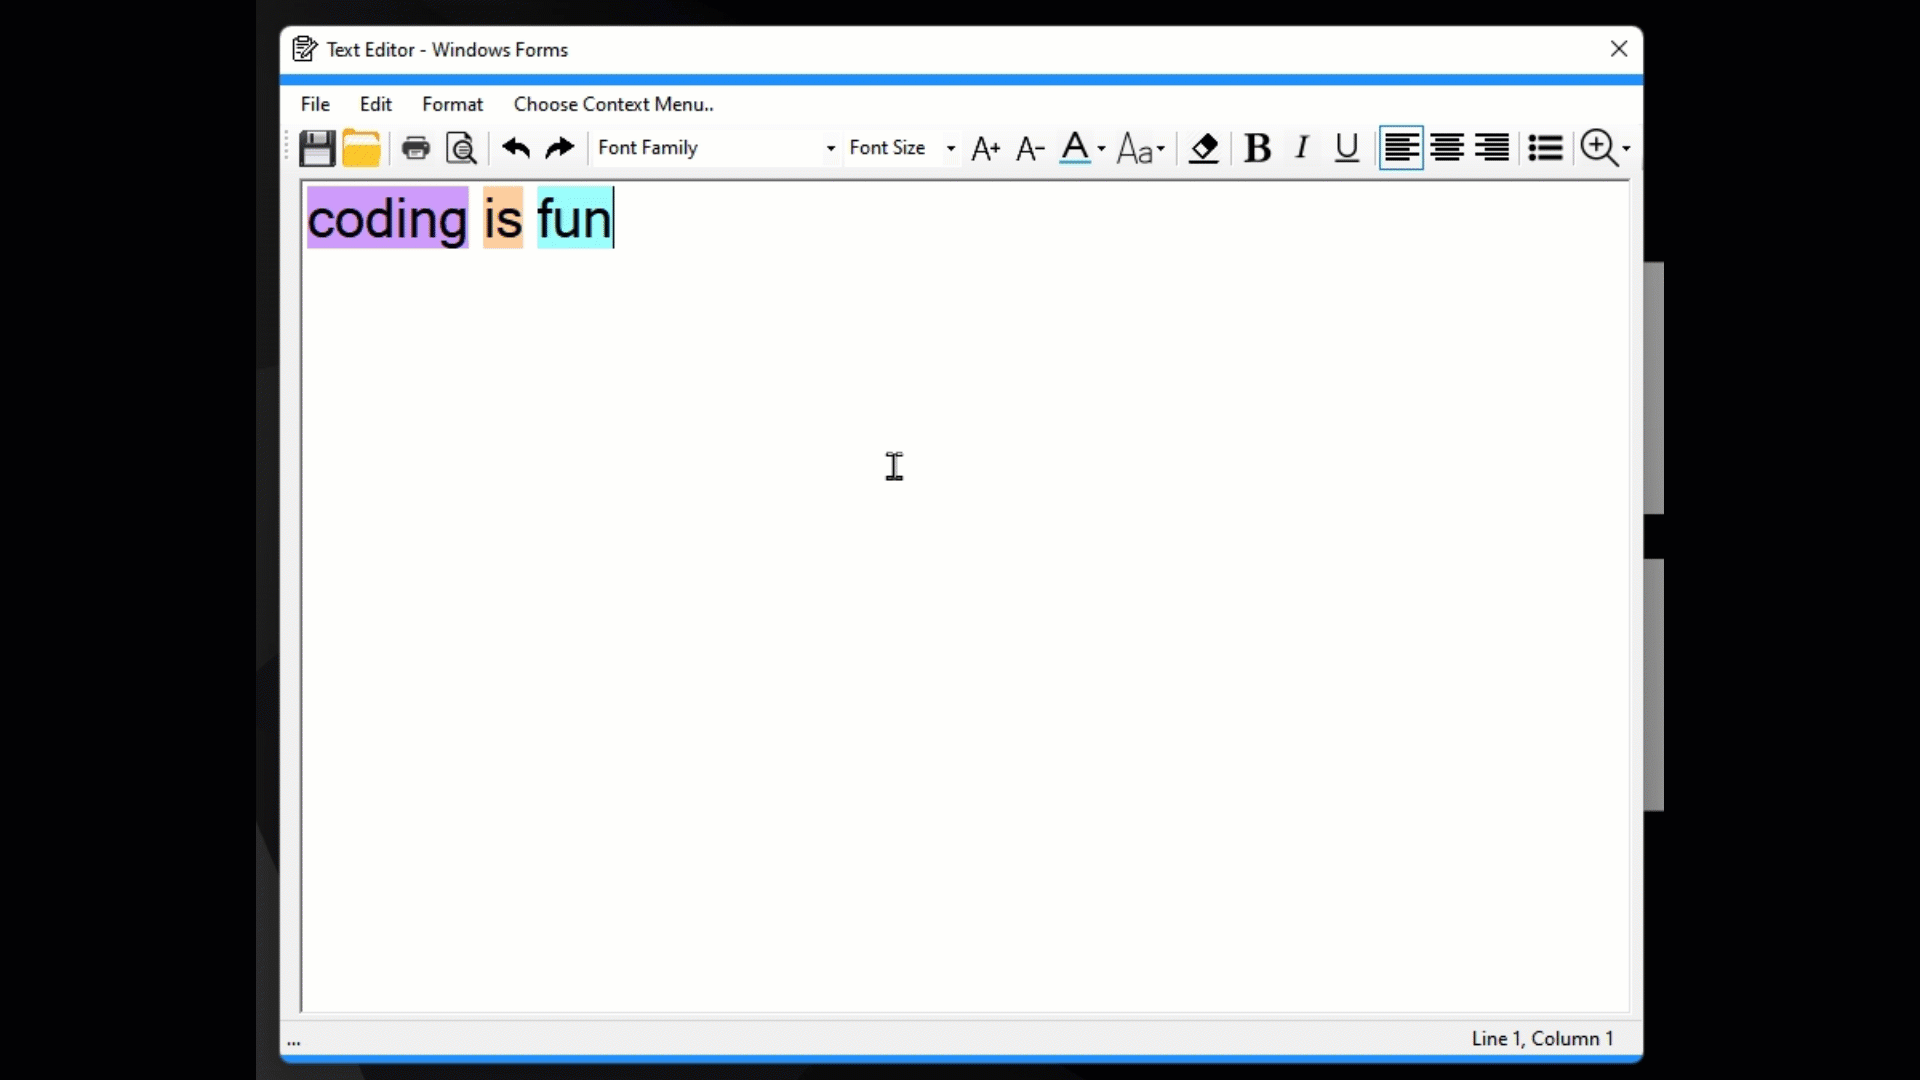Open an existing file
1920x1080 pixels.
(361, 148)
